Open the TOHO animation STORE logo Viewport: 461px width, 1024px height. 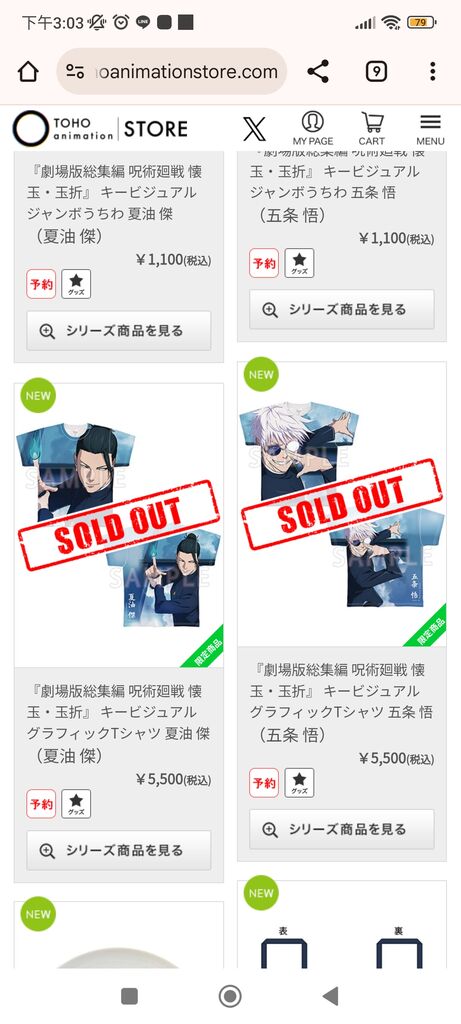click(100, 129)
